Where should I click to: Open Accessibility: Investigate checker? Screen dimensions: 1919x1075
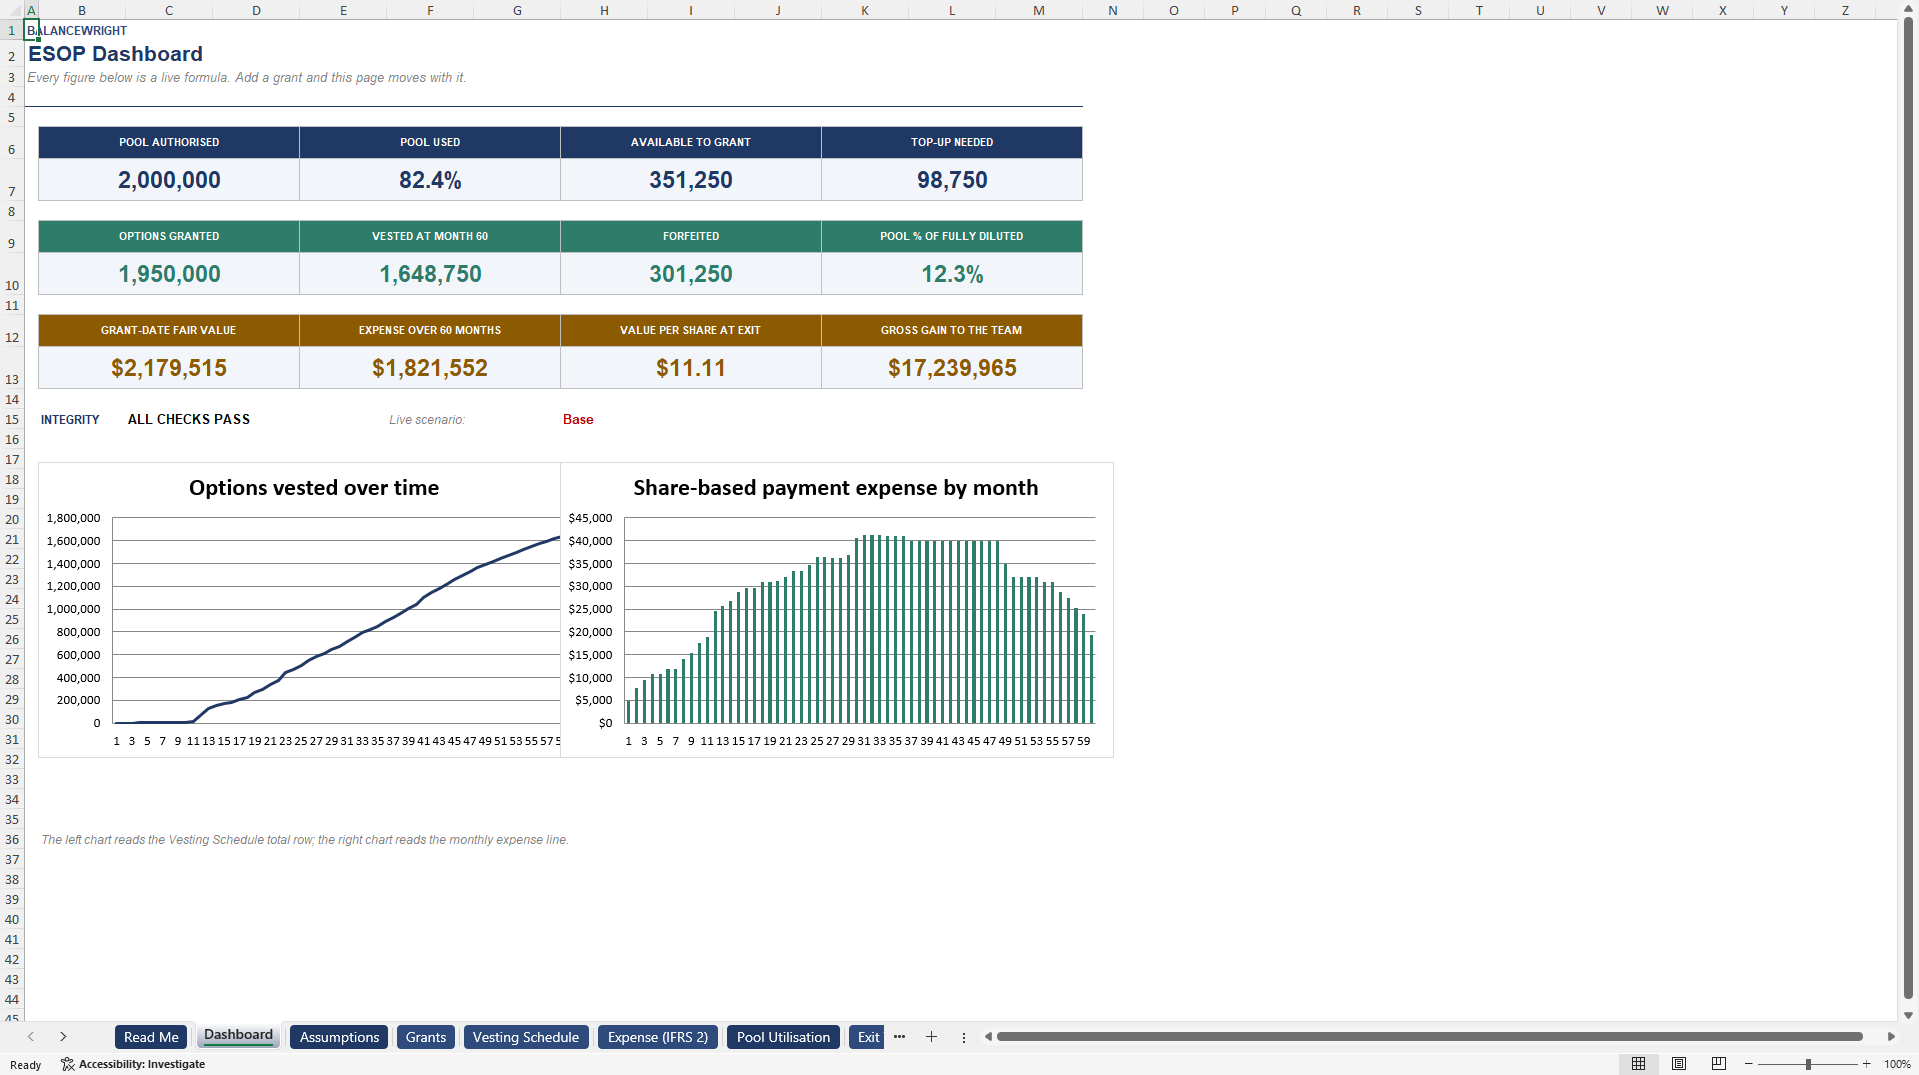coord(133,1064)
